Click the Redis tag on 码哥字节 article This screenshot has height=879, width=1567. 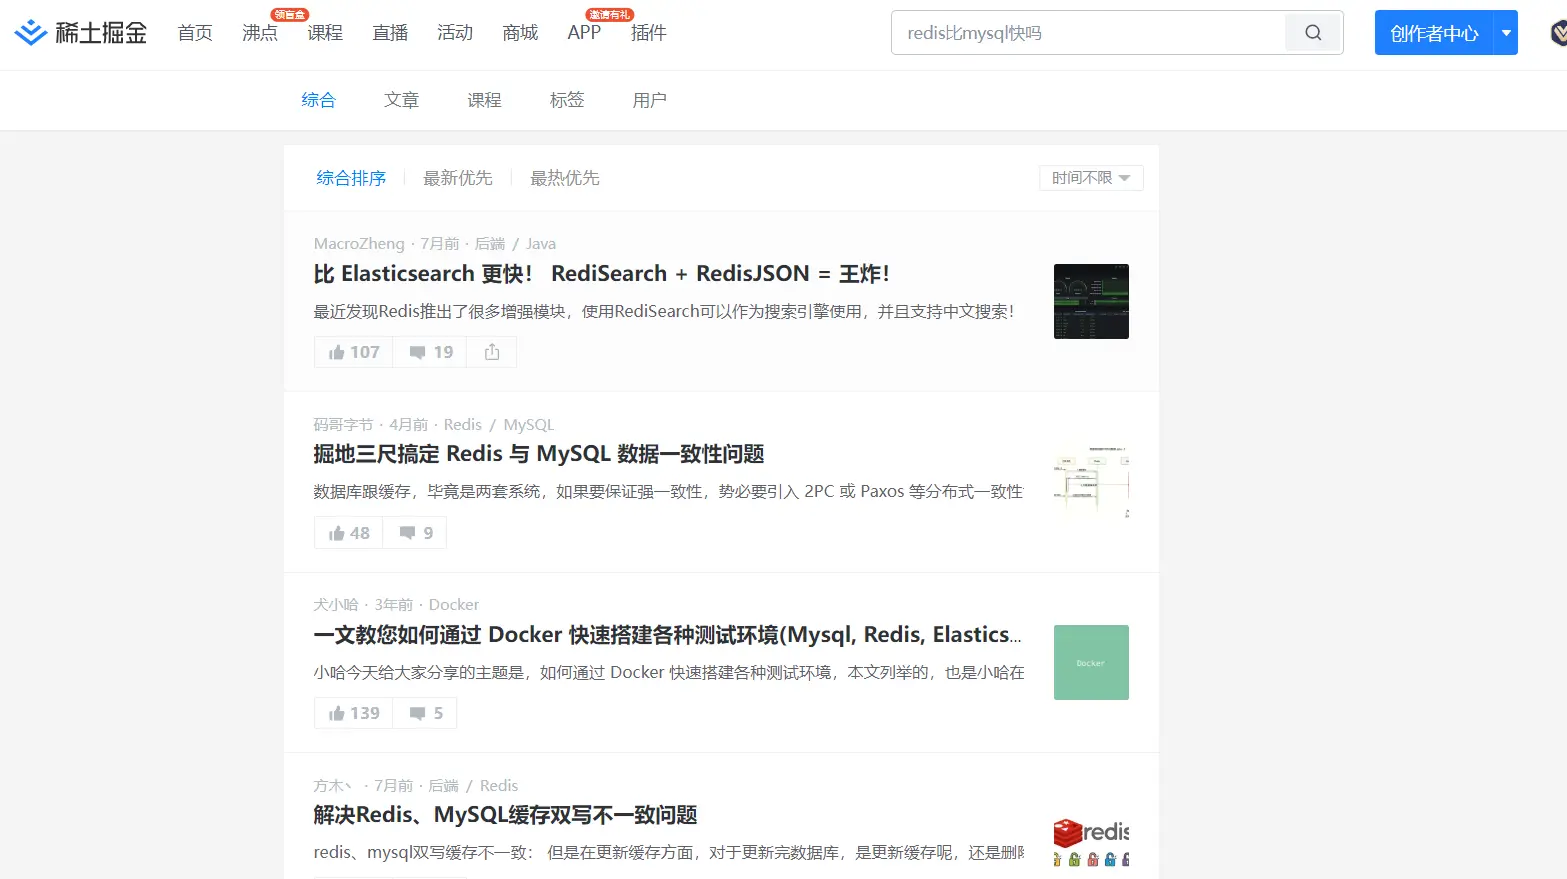463,425
